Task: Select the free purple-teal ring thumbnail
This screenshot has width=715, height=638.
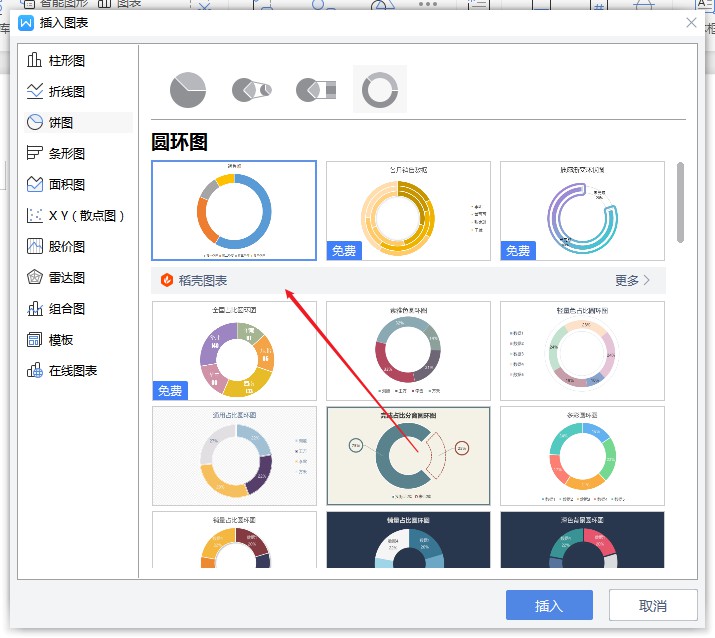Action: (582, 211)
